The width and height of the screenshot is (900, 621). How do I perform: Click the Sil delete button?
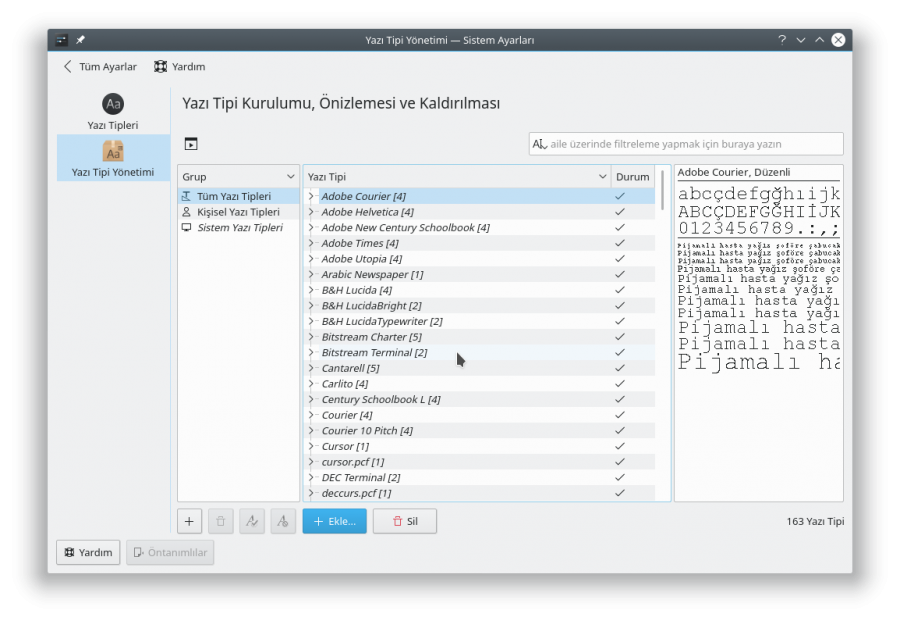point(405,521)
